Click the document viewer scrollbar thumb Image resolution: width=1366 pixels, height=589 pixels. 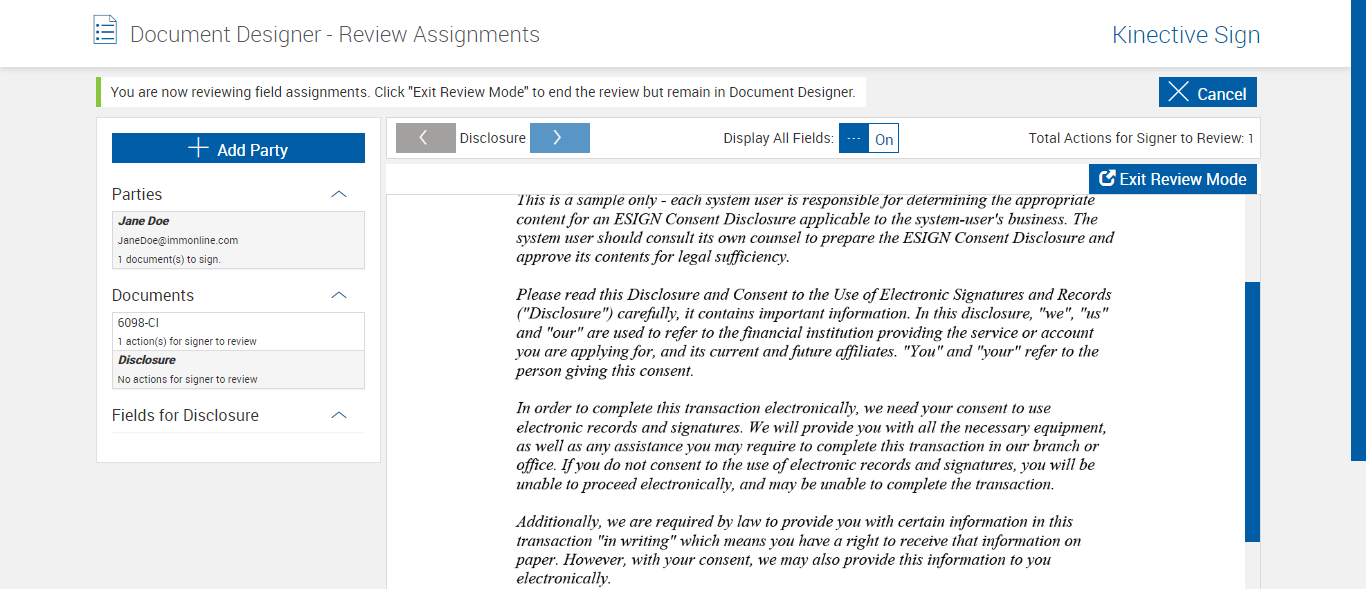pyautogui.click(x=1252, y=410)
